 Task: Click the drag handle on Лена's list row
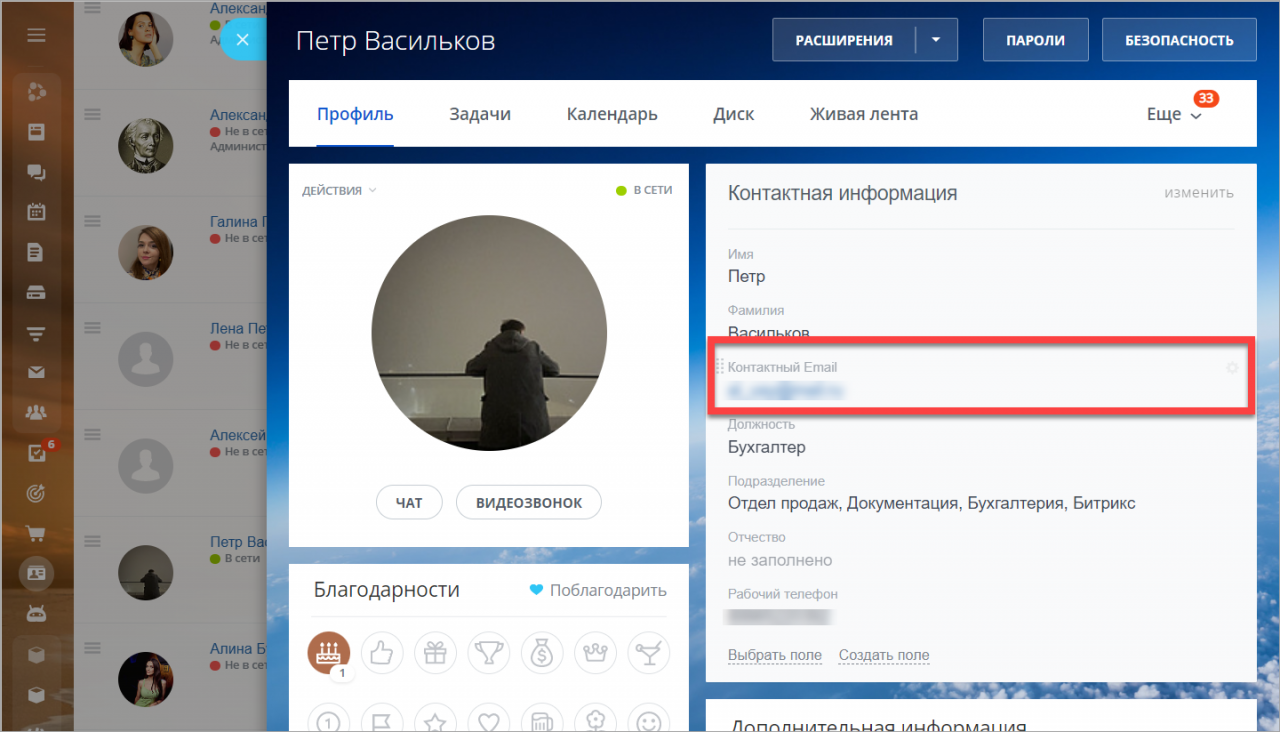92,327
